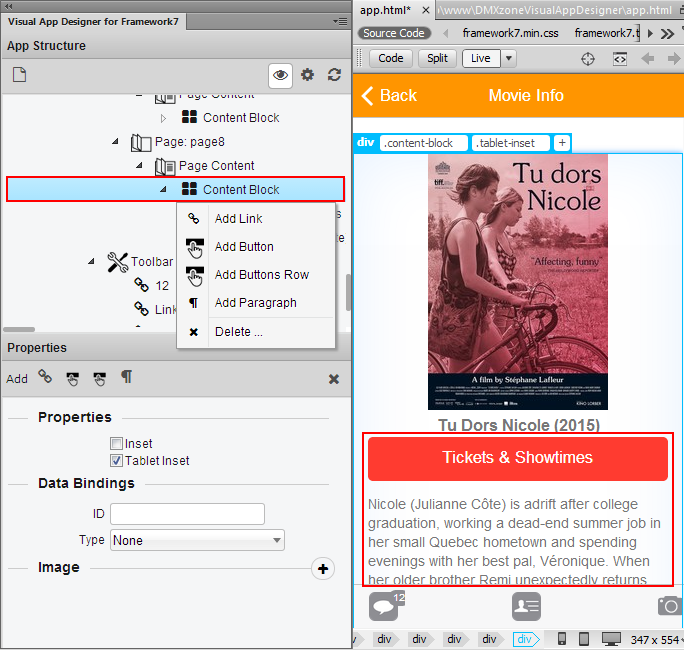Click the new page icon in App Structure
The width and height of the screenshot is (684, 650).
pos(19,75)
